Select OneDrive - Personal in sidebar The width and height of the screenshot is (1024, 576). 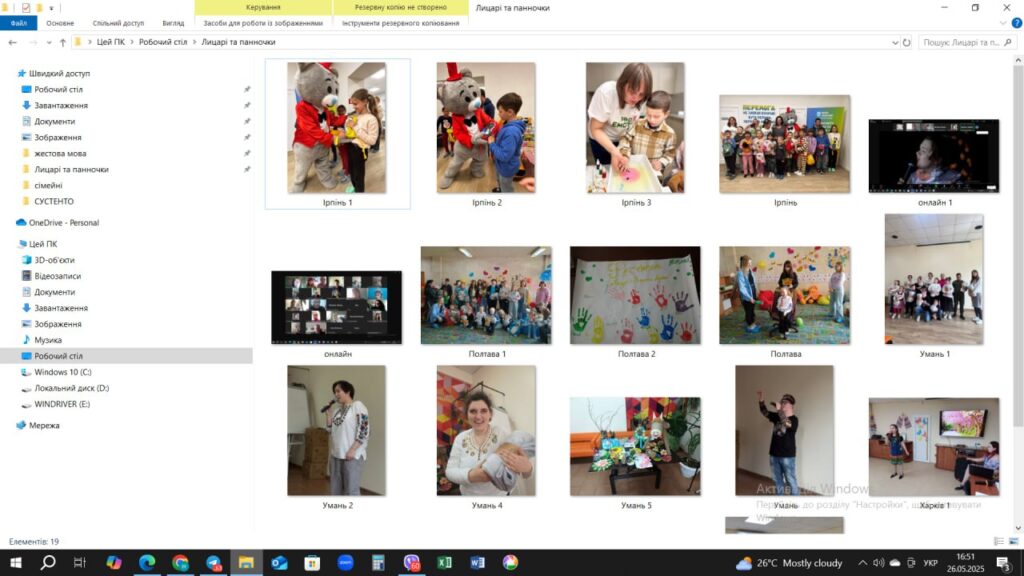coord(63,223)
